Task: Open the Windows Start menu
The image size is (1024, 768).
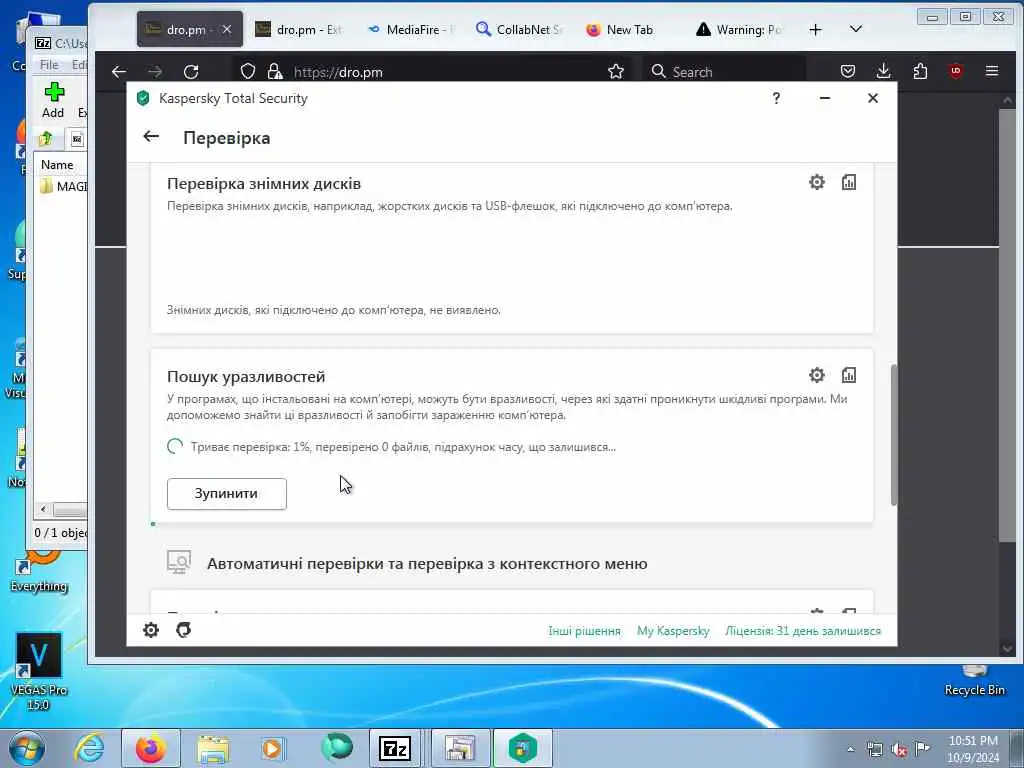Action: click(27, 748)
